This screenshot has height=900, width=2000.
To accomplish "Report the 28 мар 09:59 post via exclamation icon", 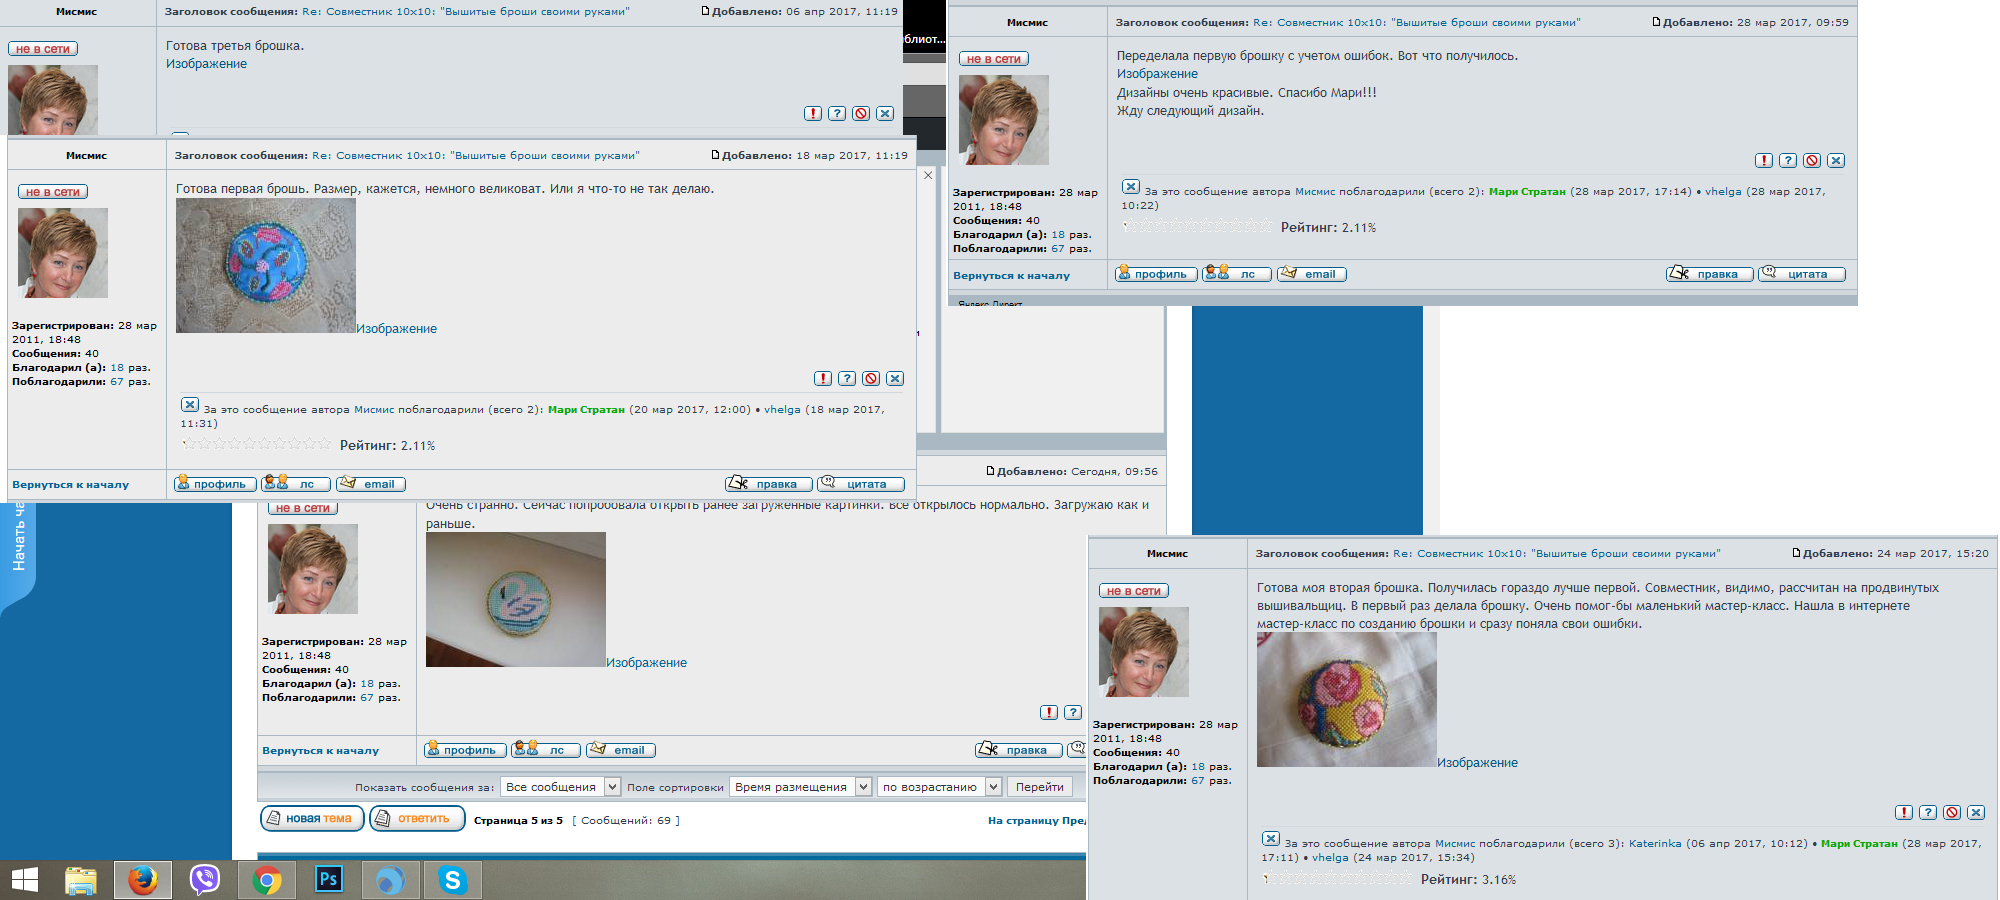I will tap(1764, 161).
